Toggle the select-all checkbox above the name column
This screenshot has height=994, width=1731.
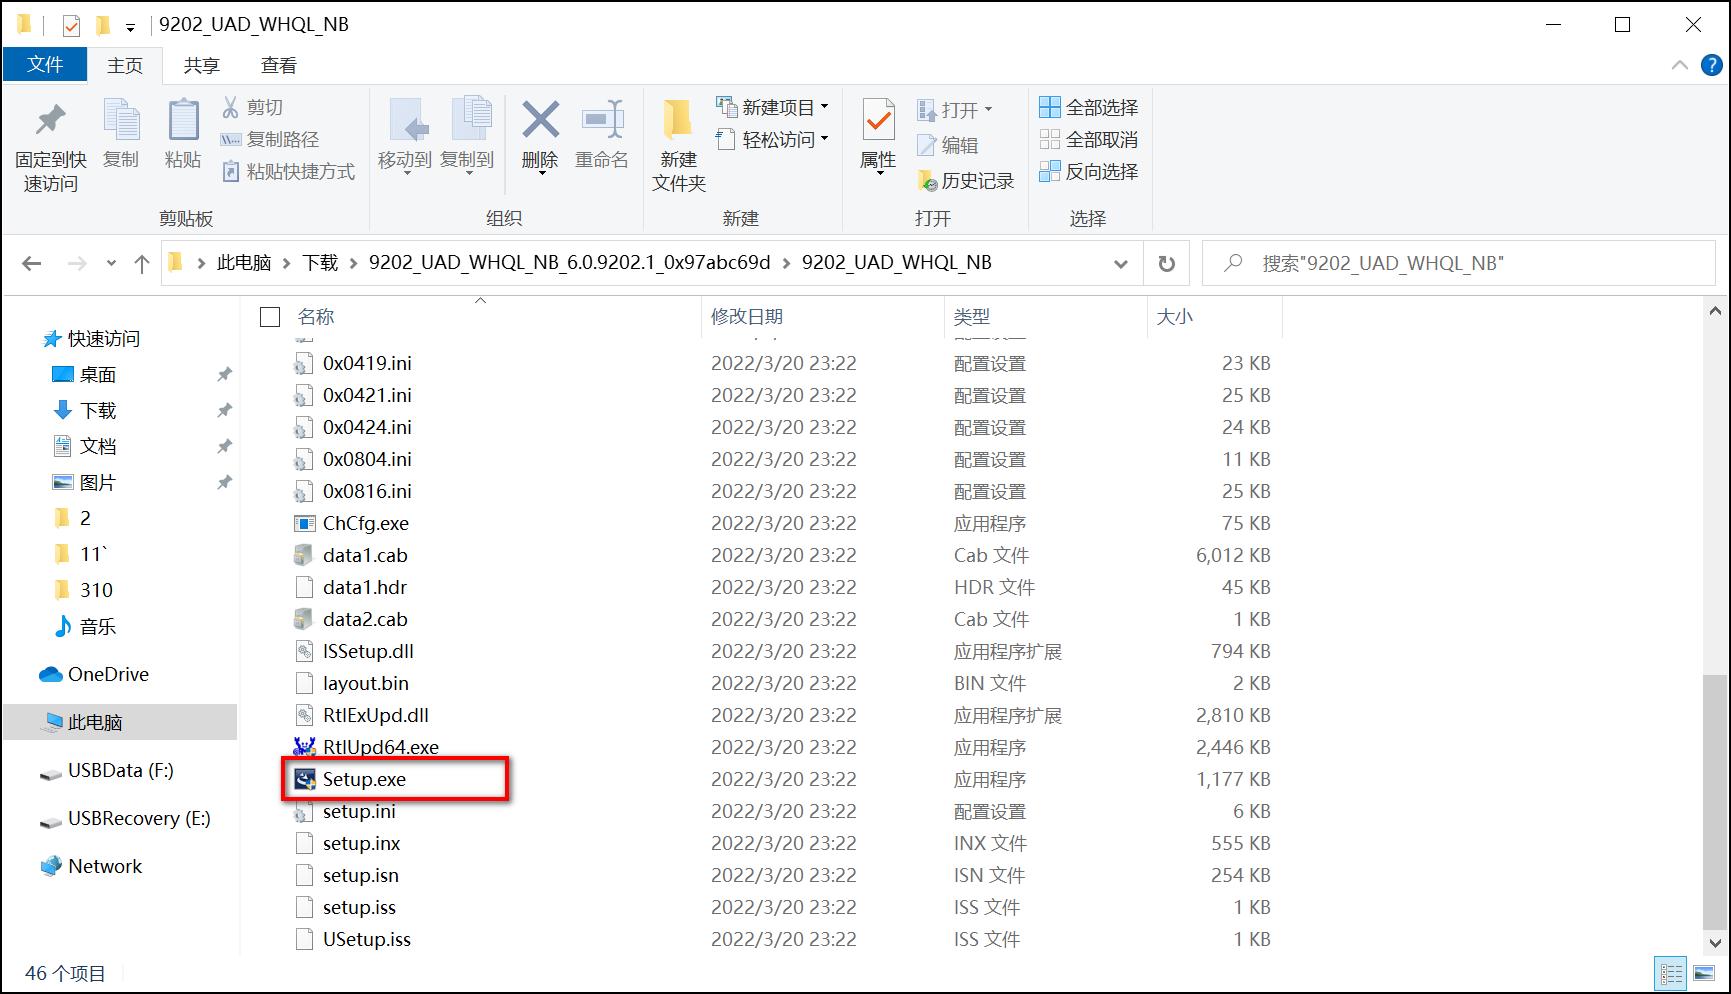point(269,316)
